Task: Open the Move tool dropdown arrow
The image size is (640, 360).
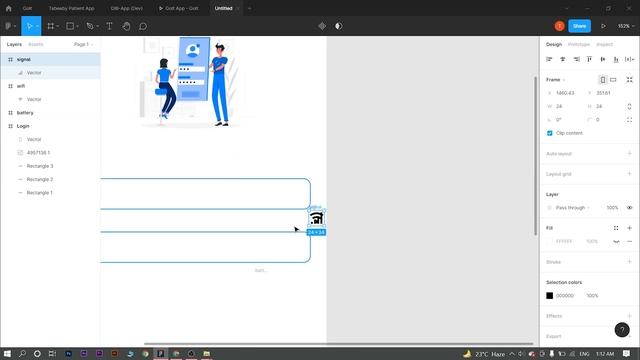Action: click(x=37, y=26)
